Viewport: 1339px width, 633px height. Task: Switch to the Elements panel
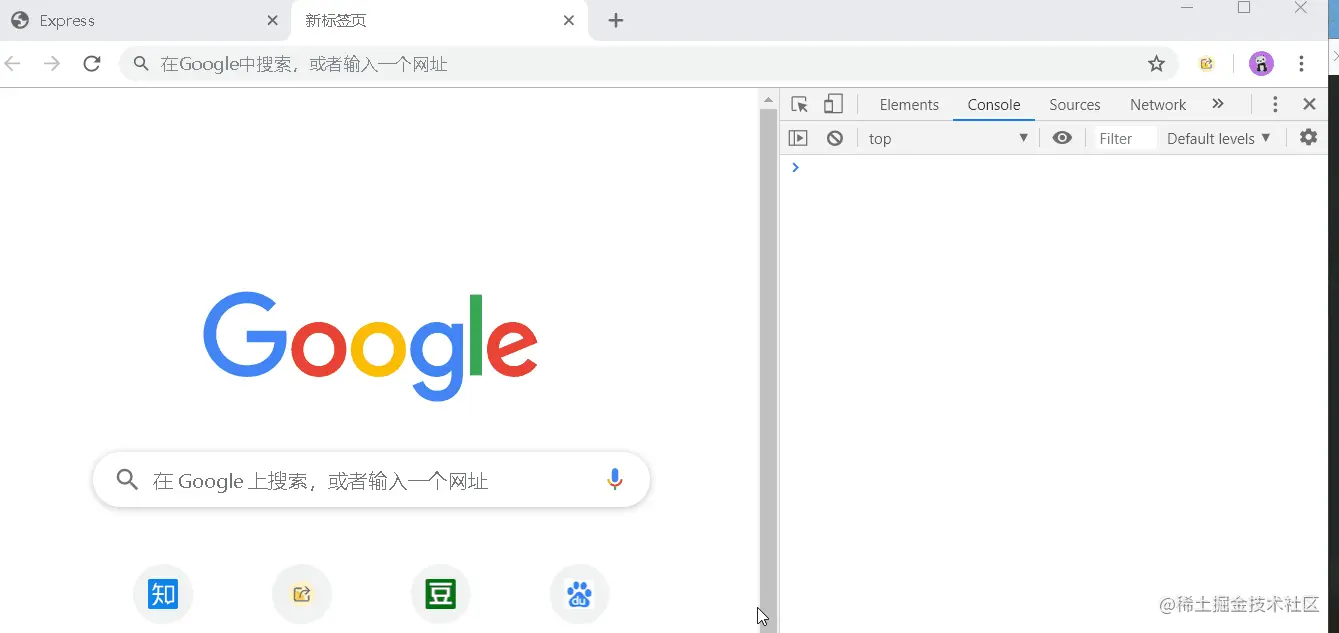[908, 104]
